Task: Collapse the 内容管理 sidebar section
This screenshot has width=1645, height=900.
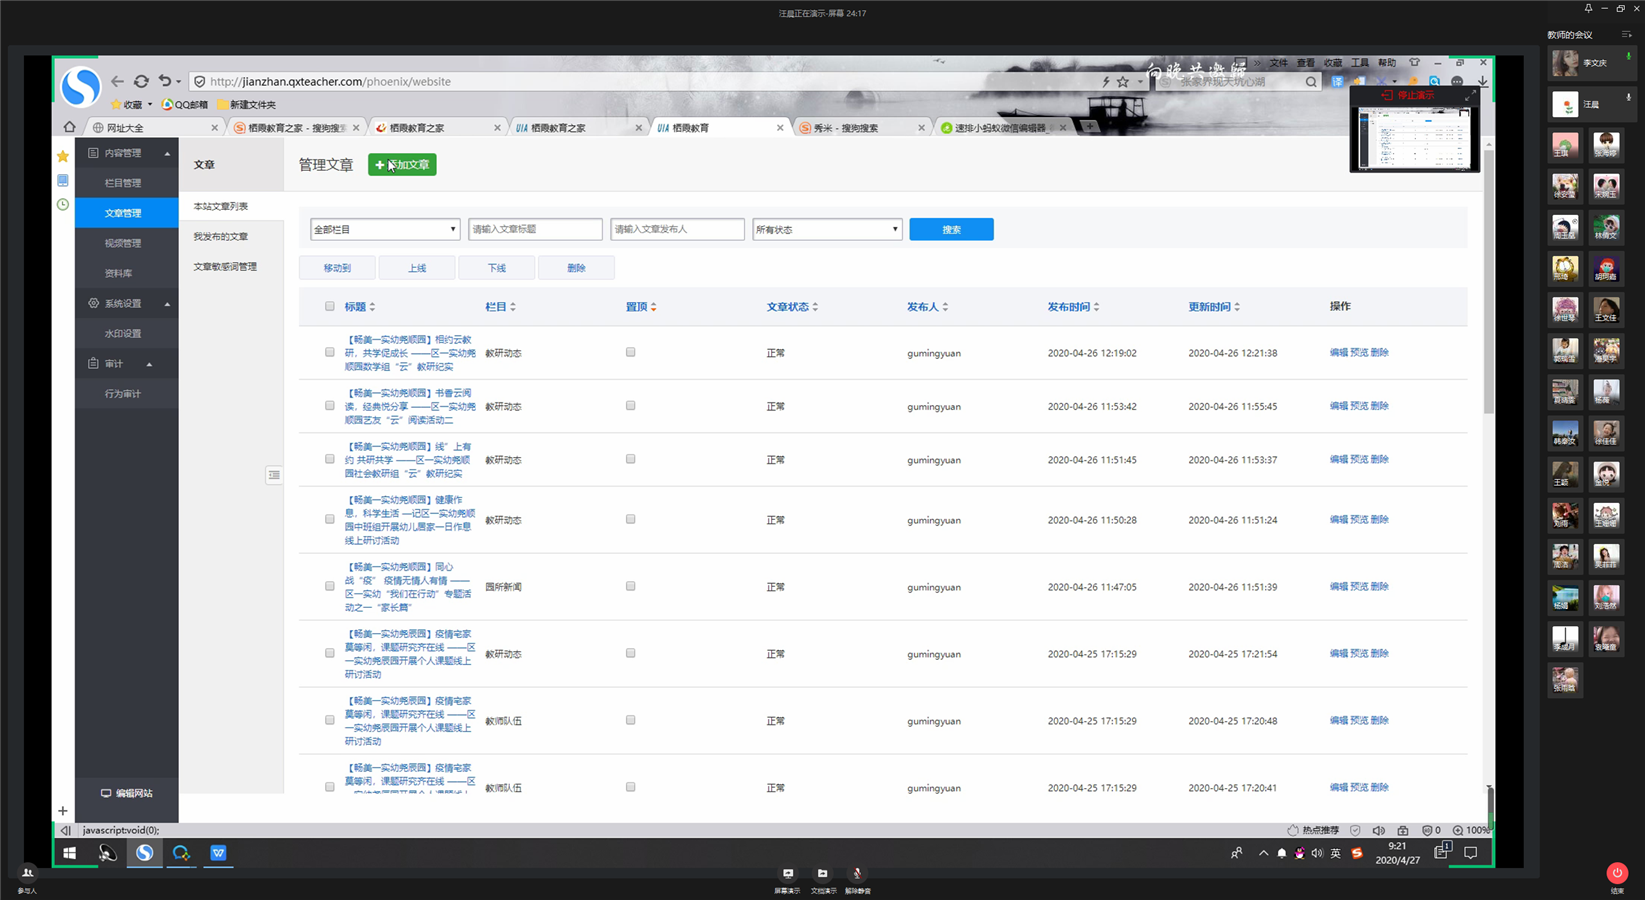Action: (x=167, y=154)
